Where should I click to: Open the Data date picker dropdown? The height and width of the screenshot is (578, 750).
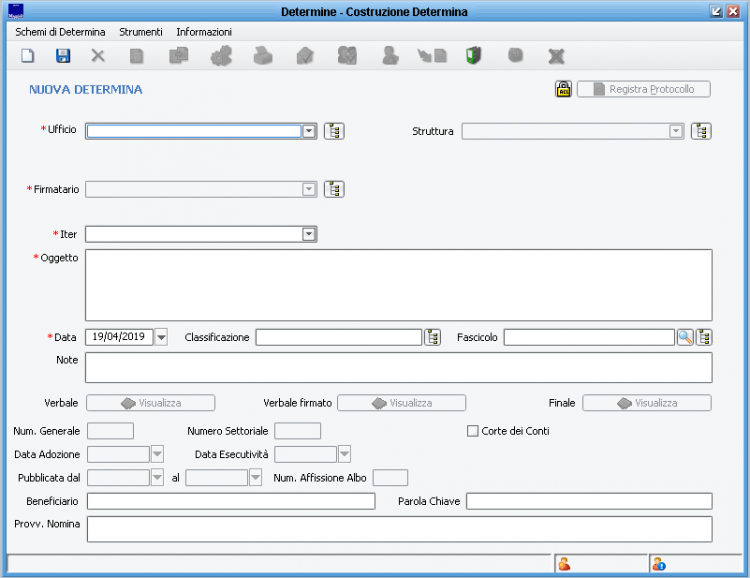pos(161,337)
